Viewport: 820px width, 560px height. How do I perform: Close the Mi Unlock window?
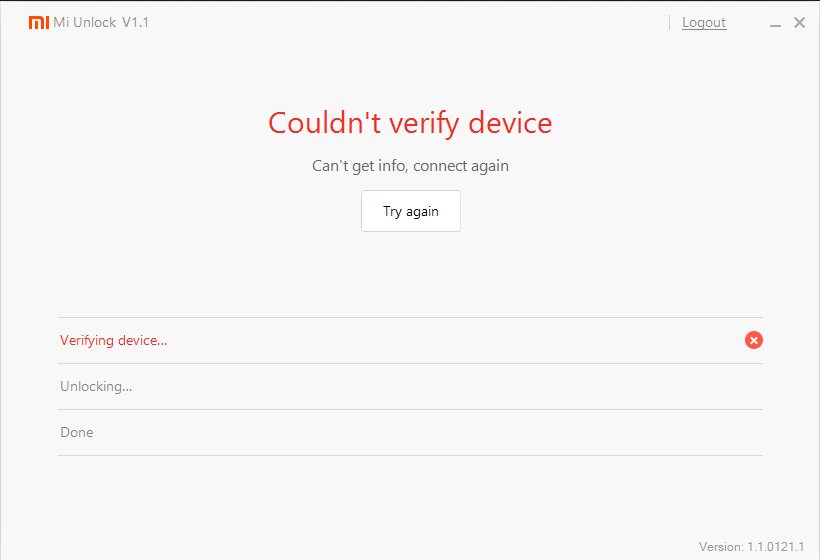click(x=799, y=23)
